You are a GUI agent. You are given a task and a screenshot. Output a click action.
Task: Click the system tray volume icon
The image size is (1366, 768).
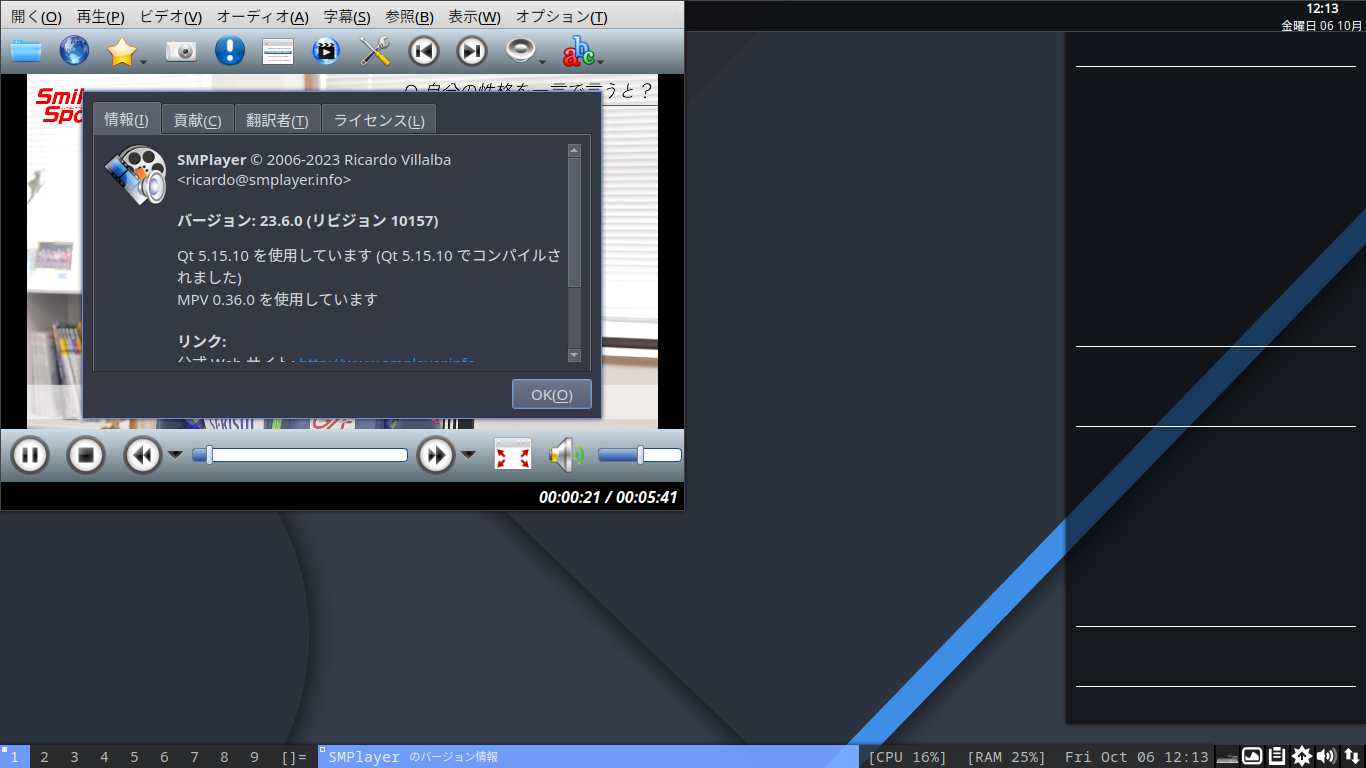pos(1327,756)
